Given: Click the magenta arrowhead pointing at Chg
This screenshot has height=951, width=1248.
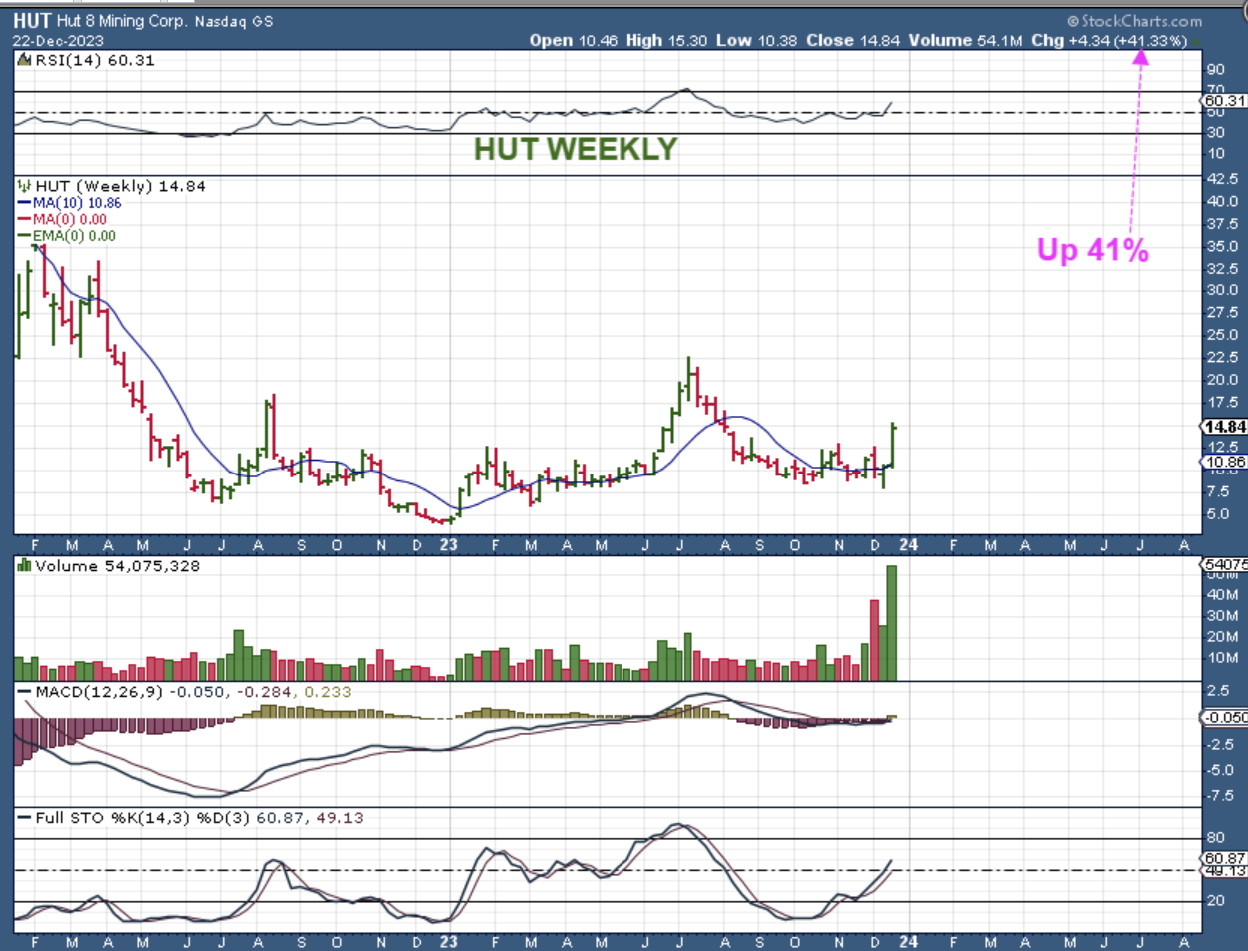Looking at the screenshot, I should click(1140, 56).
